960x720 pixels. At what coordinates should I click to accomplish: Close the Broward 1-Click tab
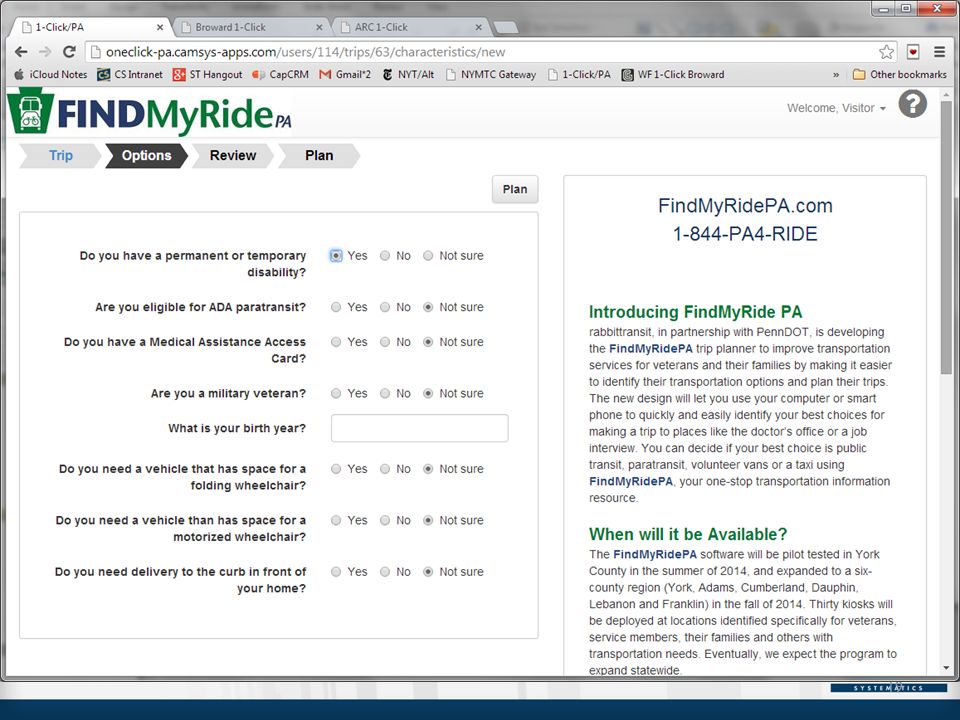coord(319,28)
